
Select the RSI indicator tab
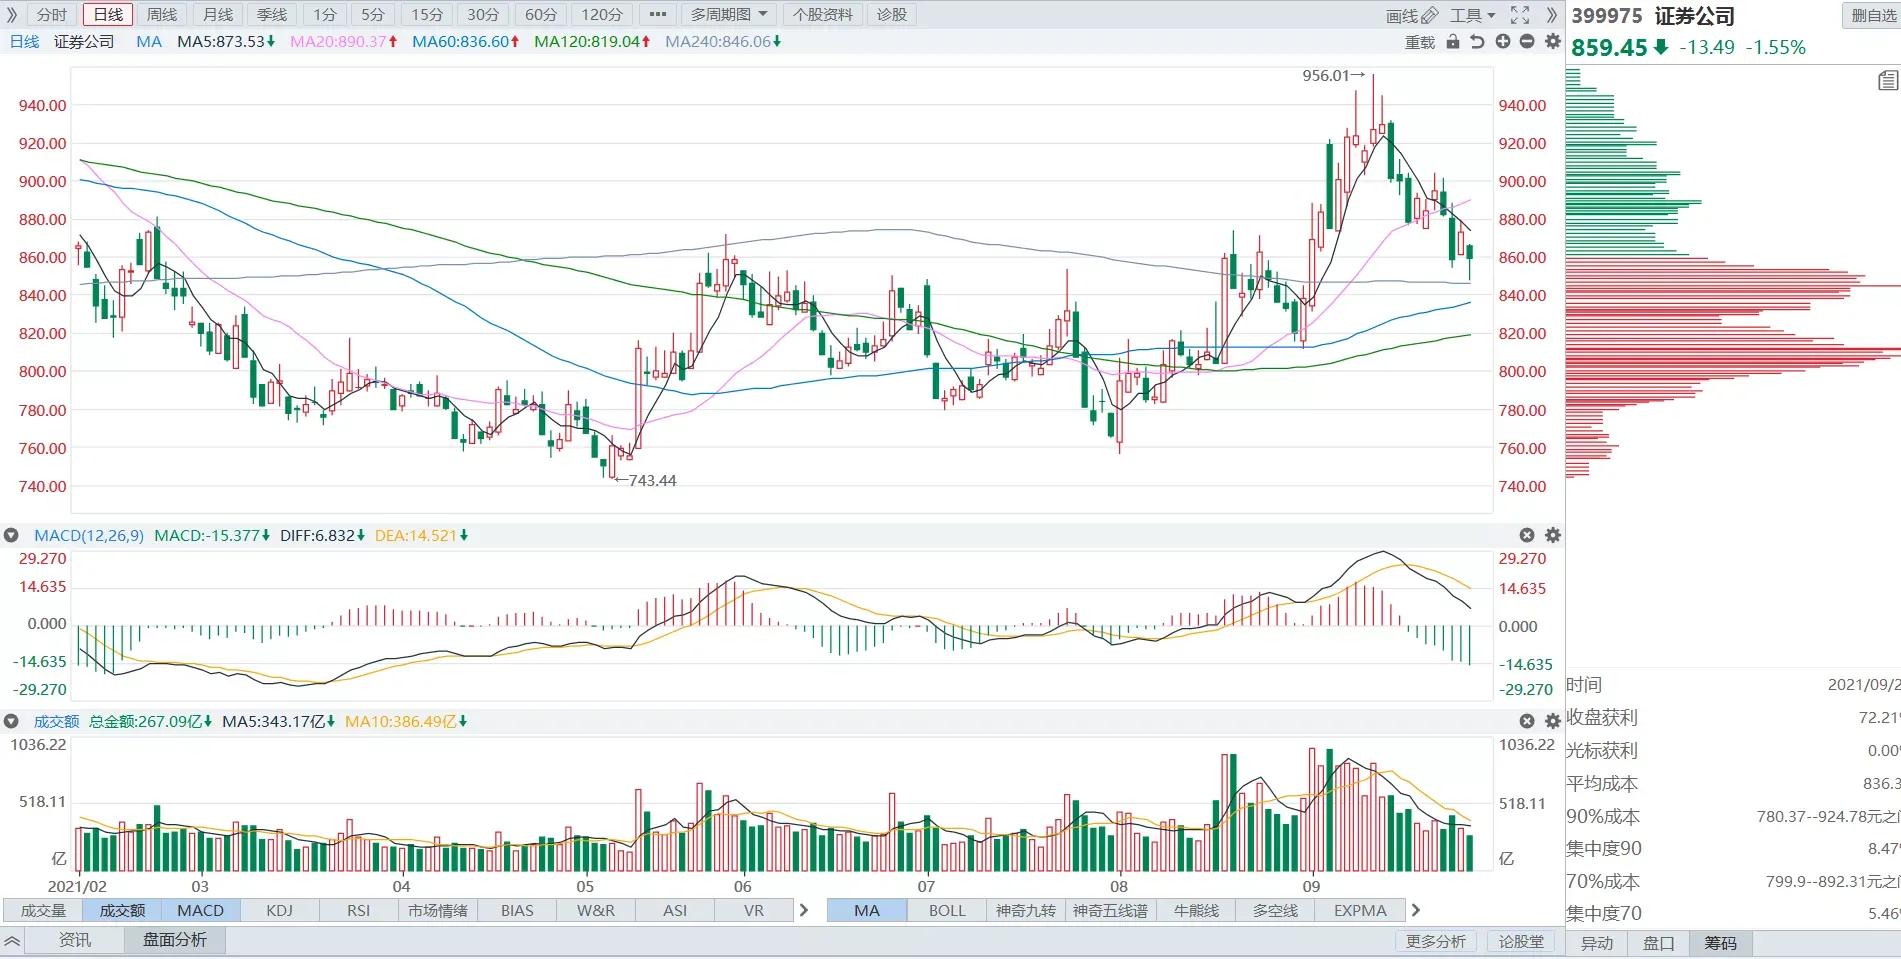[358, 910]
